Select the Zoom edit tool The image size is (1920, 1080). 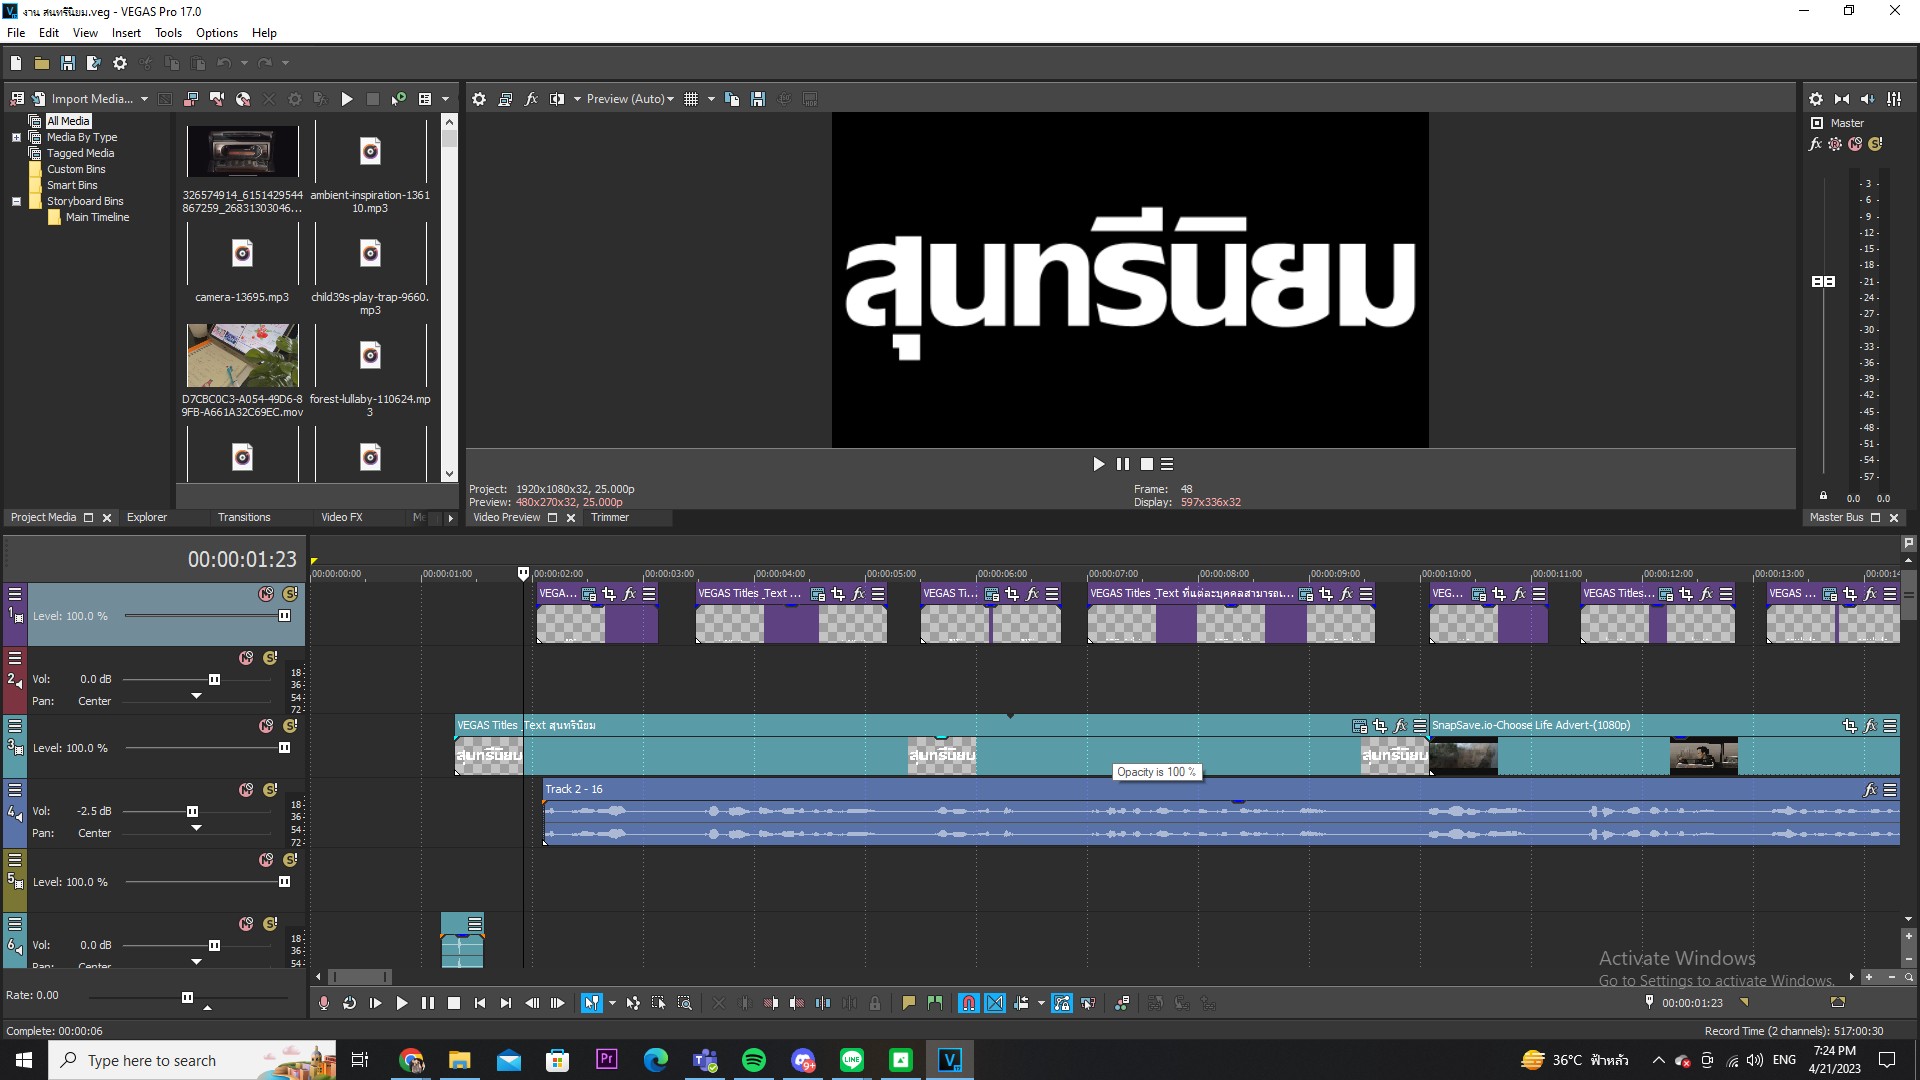(685, 1003)
